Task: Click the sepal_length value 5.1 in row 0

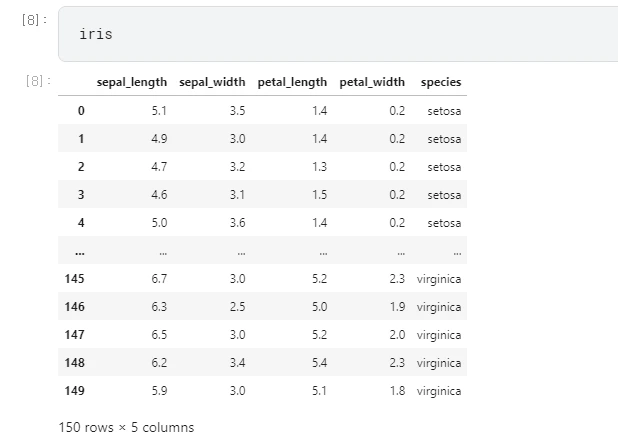Action: 159,110
